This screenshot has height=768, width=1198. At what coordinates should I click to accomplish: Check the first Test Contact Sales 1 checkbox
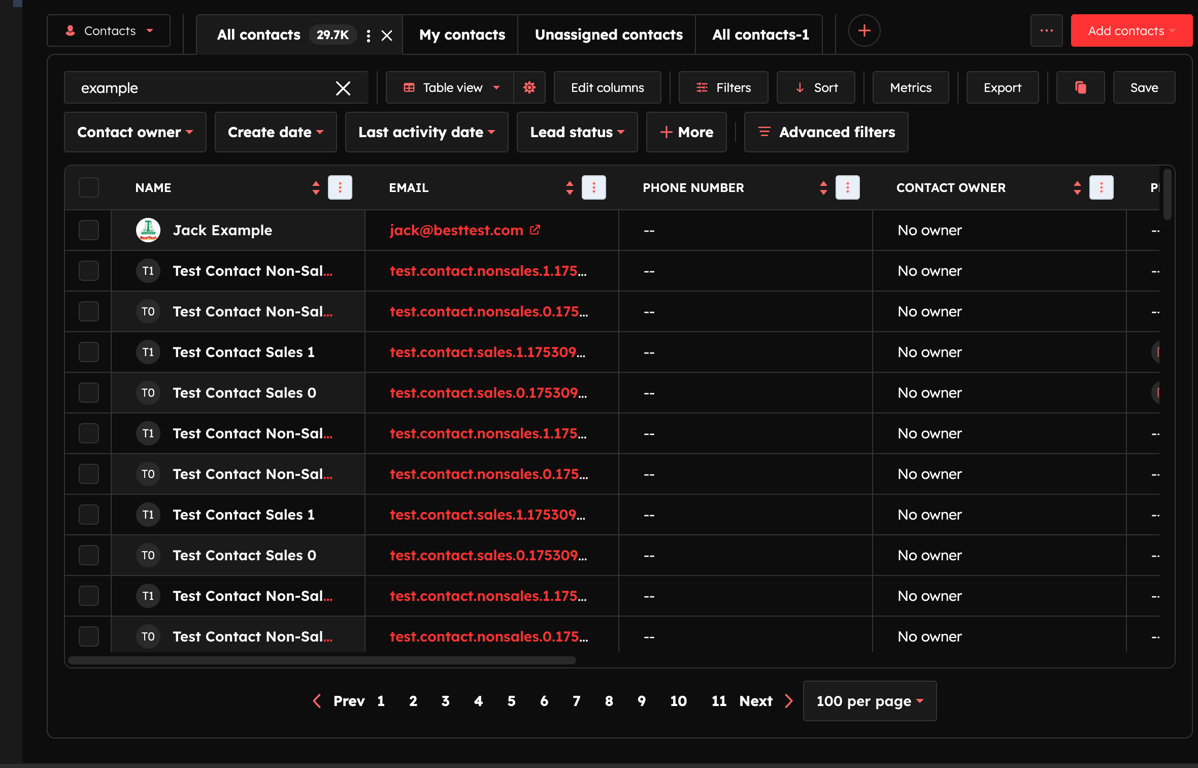(88, 352)
